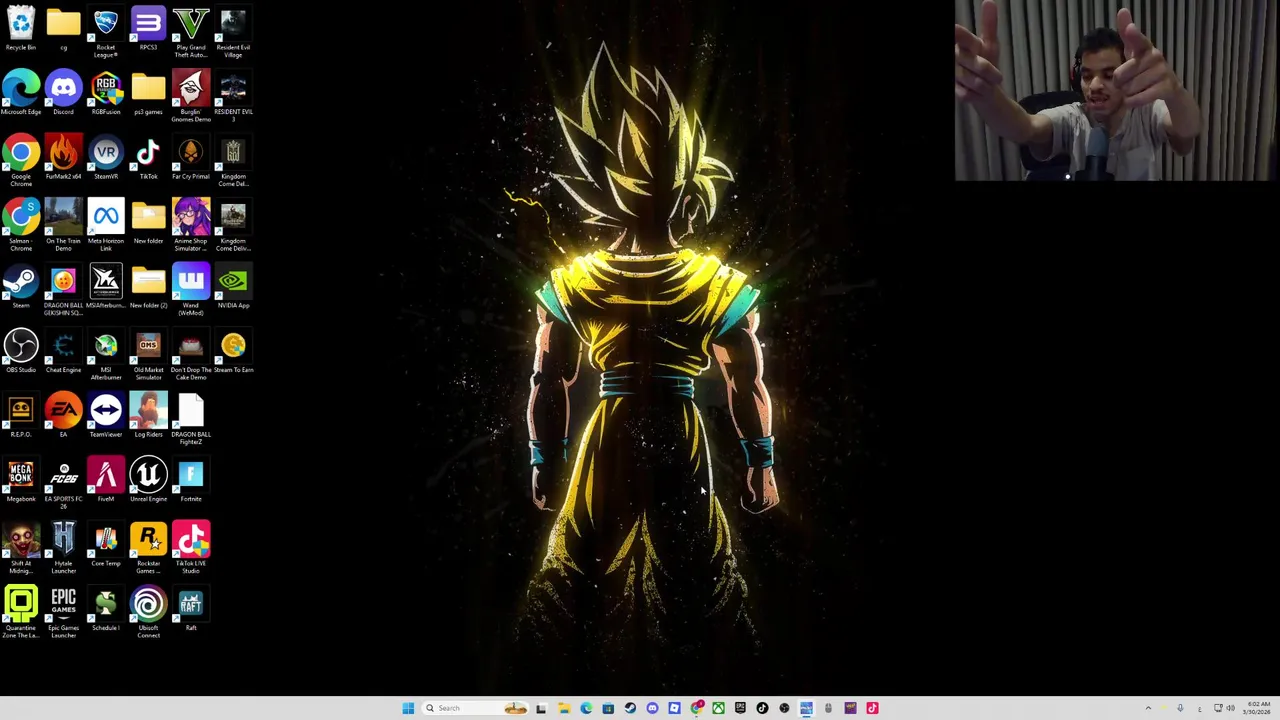
Task: Click the microphone icon in system tray
Action: (1180, 708)
